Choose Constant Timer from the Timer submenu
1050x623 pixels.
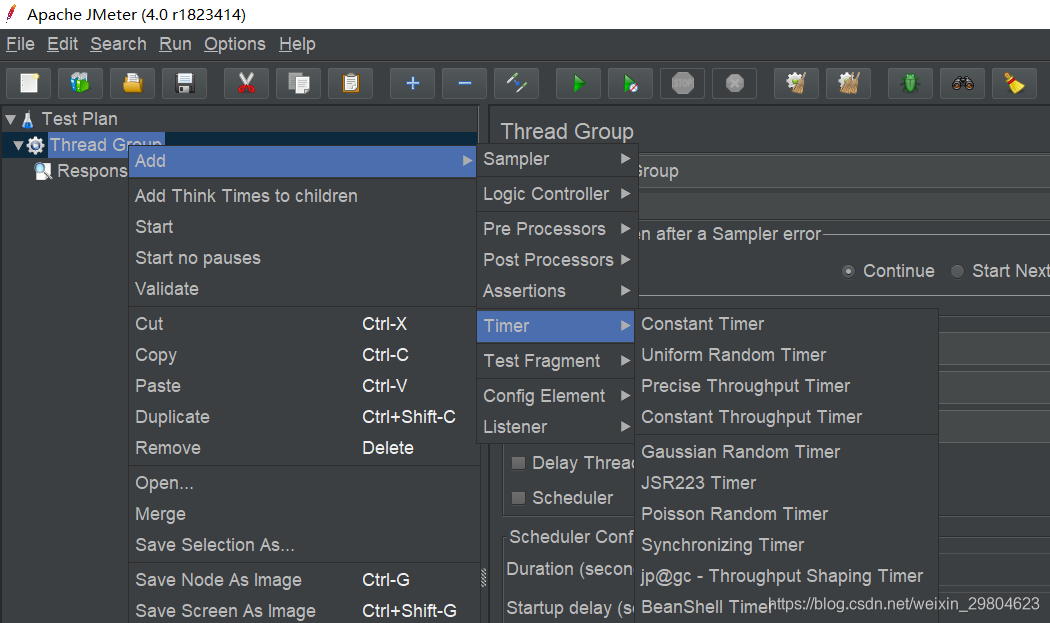[786, 324]
